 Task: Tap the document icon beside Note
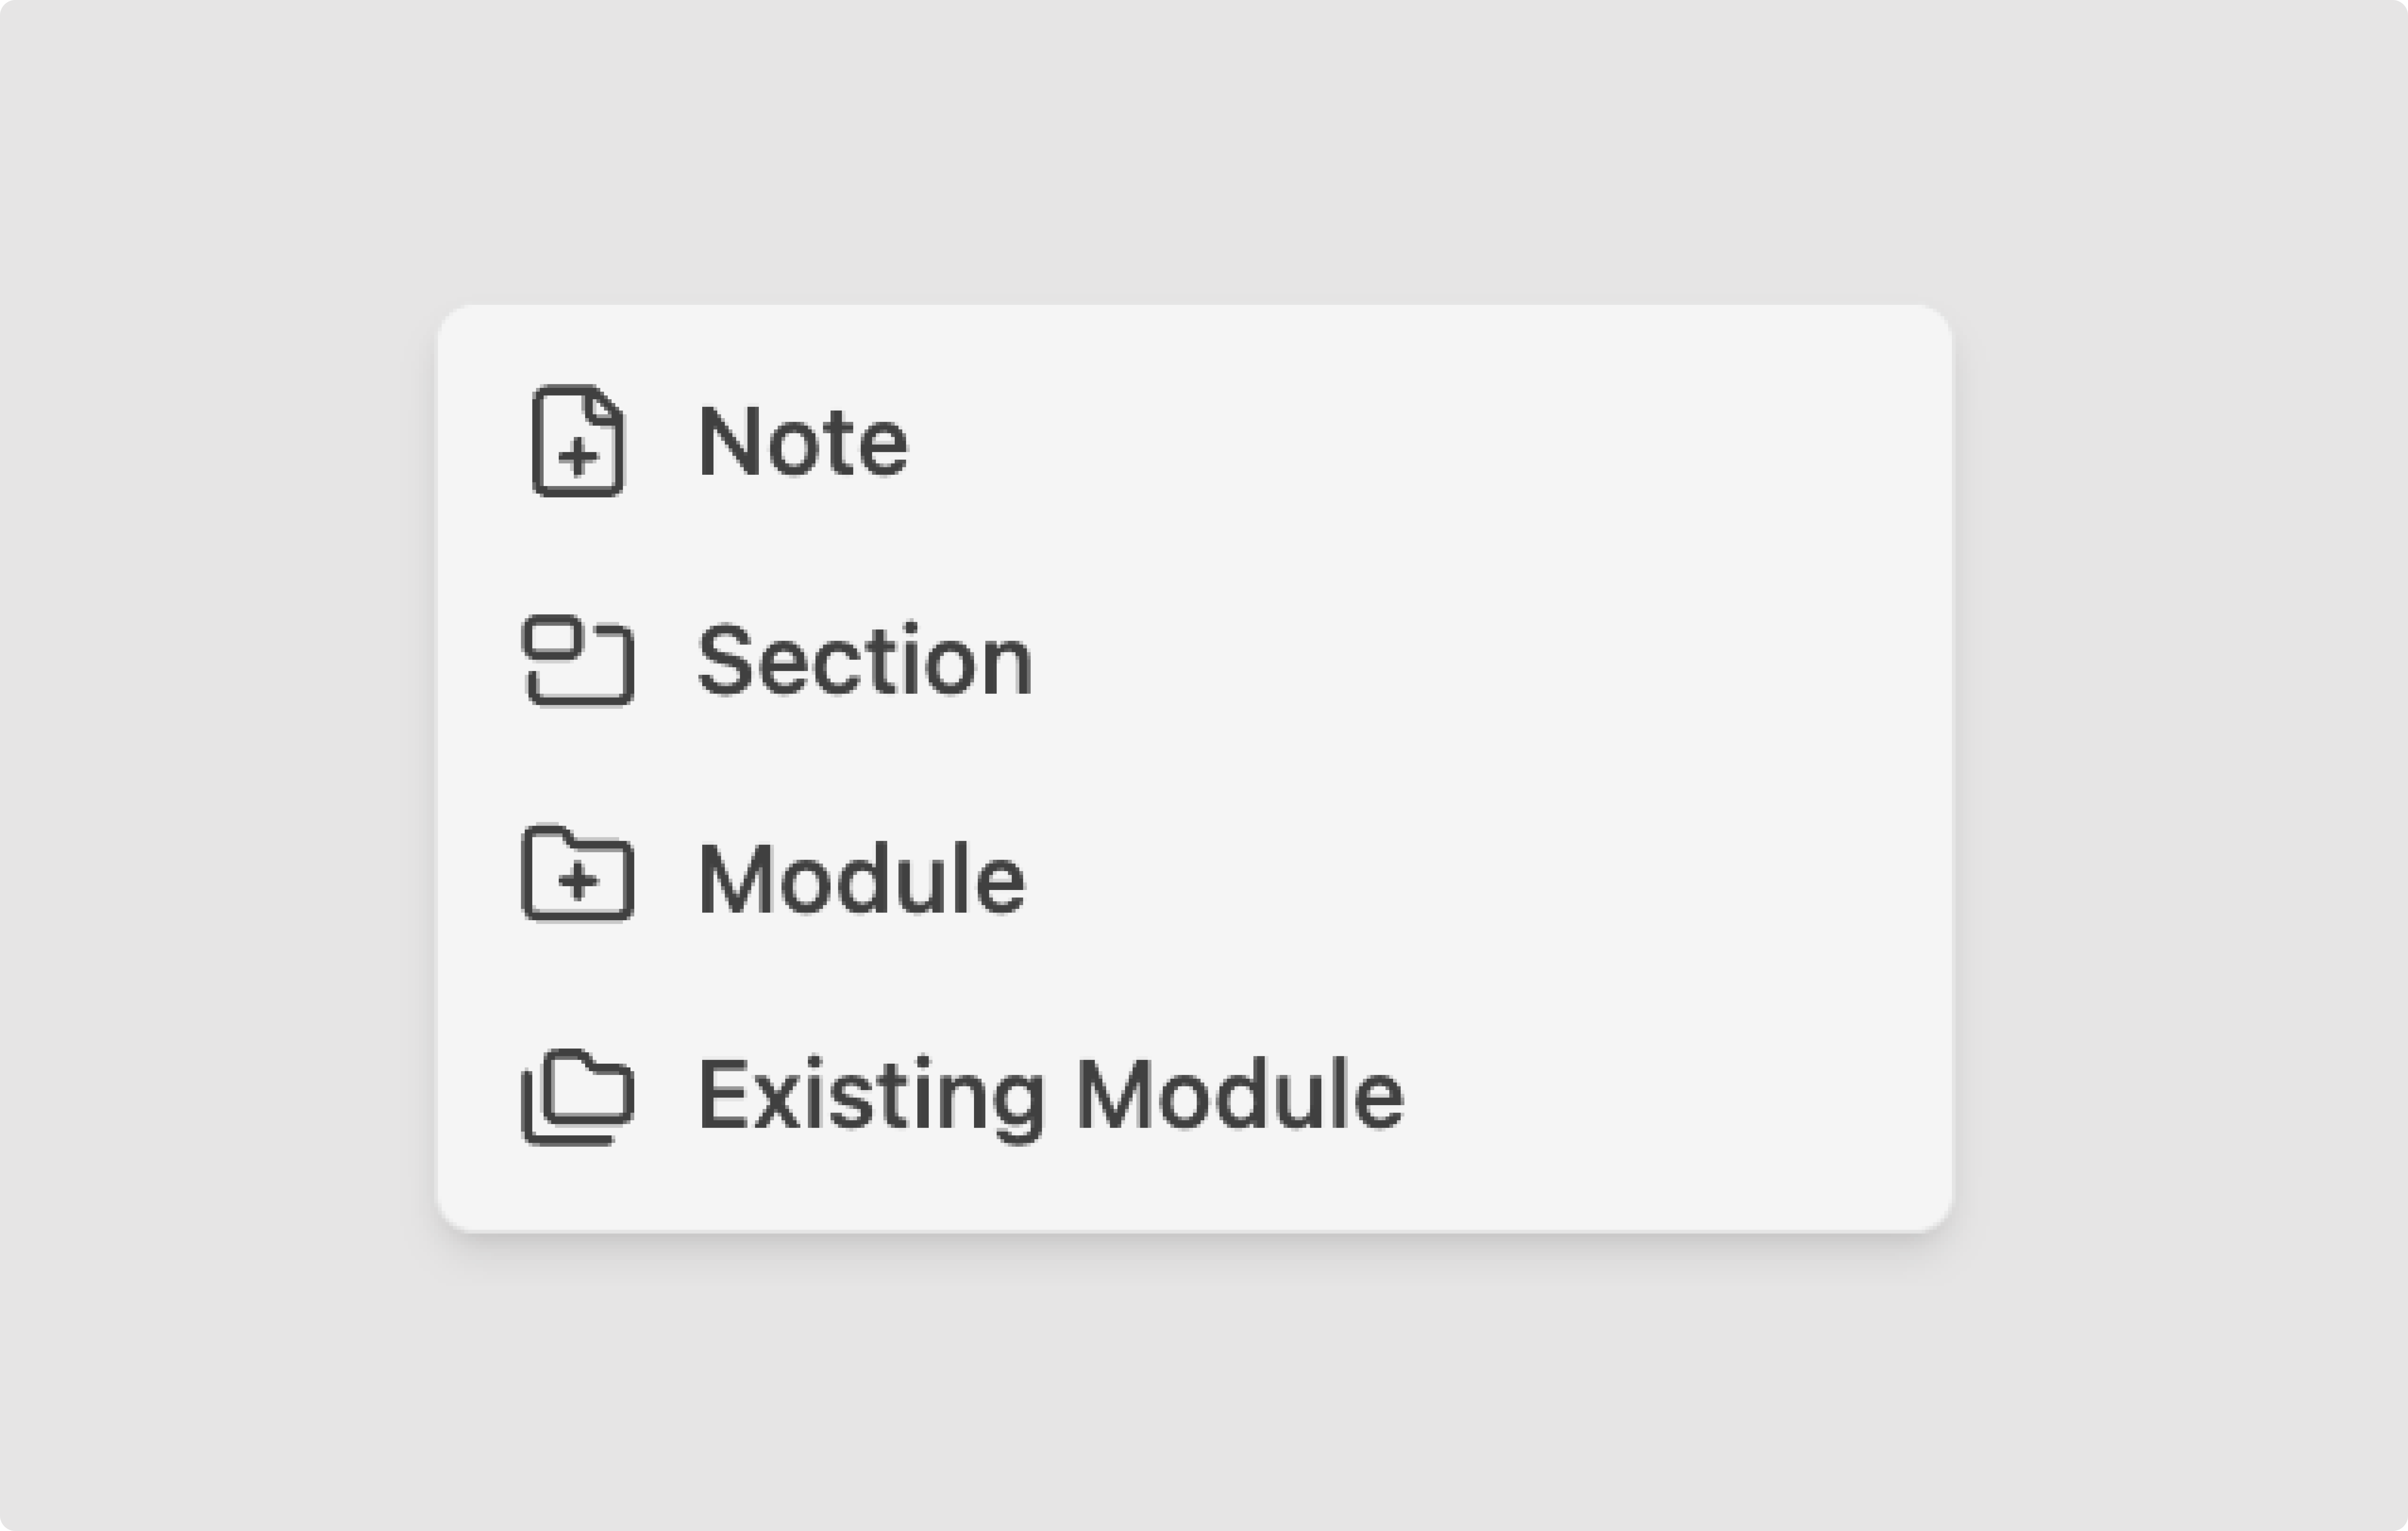(x=578, y=440)
